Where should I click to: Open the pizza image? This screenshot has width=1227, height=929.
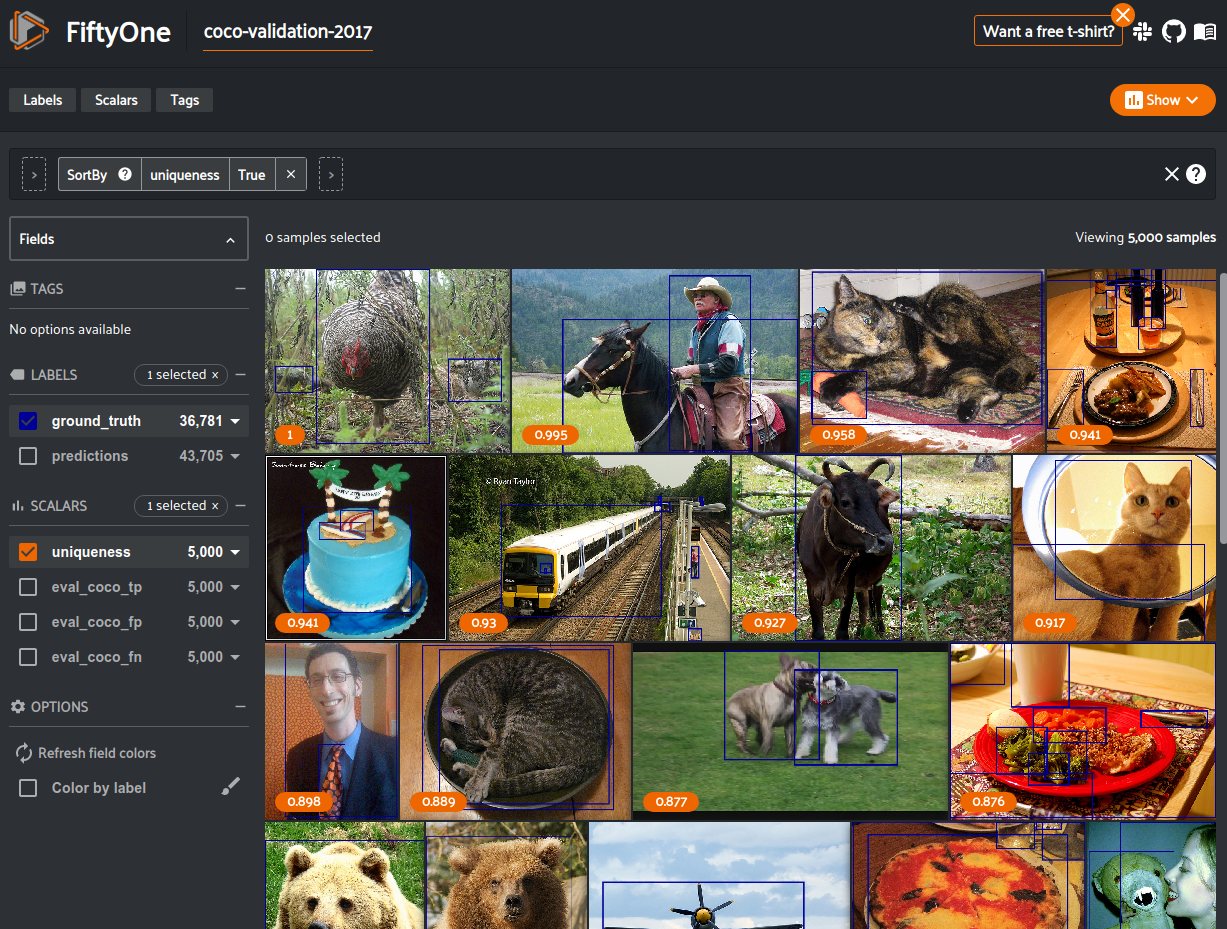point(968,876)
